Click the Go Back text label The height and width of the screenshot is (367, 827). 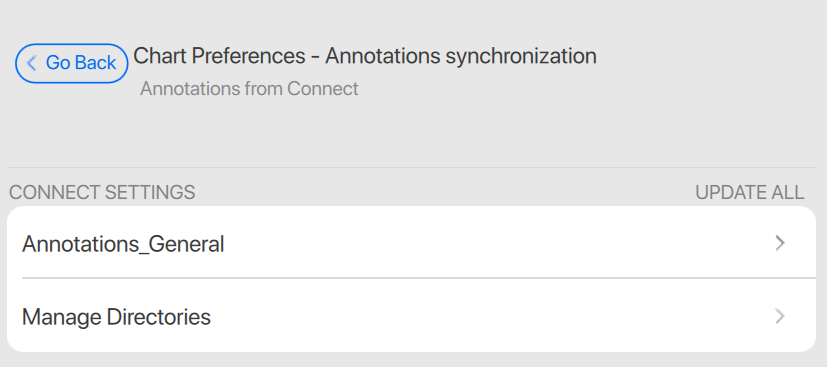coord(81,63)
